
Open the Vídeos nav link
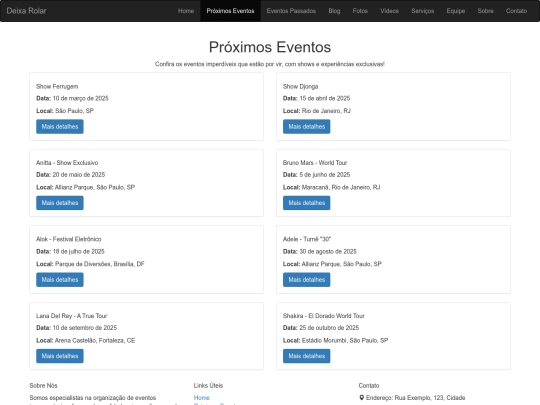click(390, 11)
